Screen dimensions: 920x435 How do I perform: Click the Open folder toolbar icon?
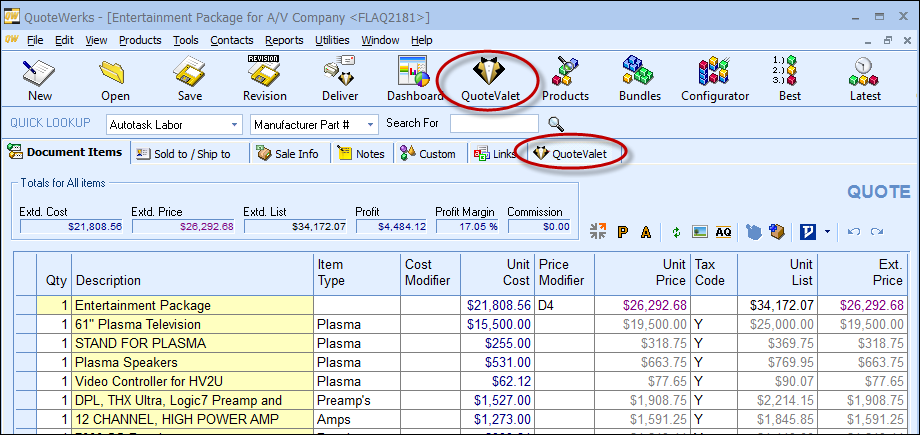(115, 72)
